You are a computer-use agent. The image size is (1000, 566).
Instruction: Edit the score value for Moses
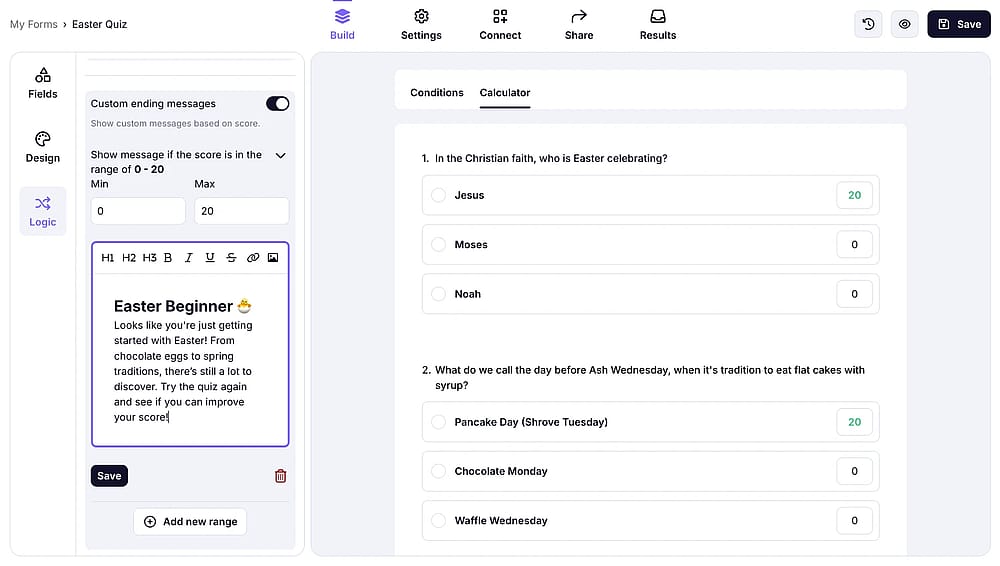[854, 244]
